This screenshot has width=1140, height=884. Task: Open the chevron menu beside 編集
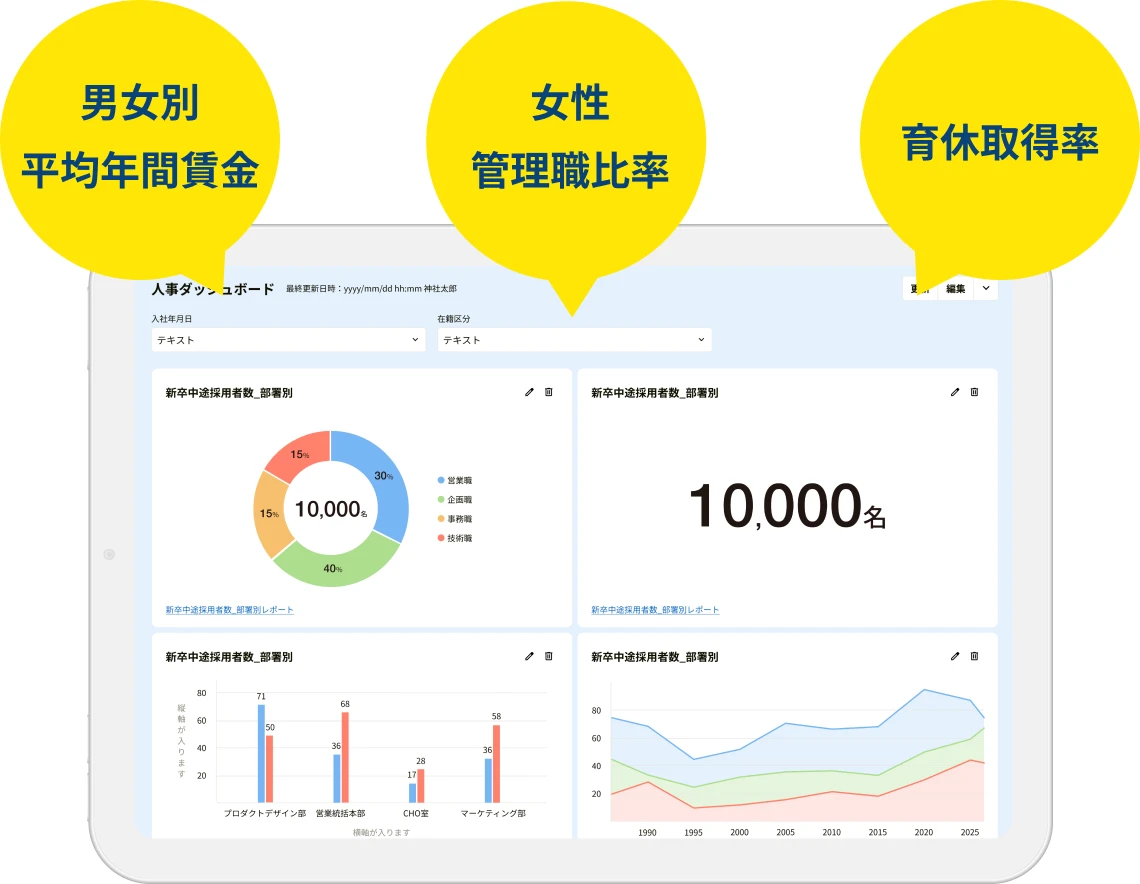coord(986,289)
